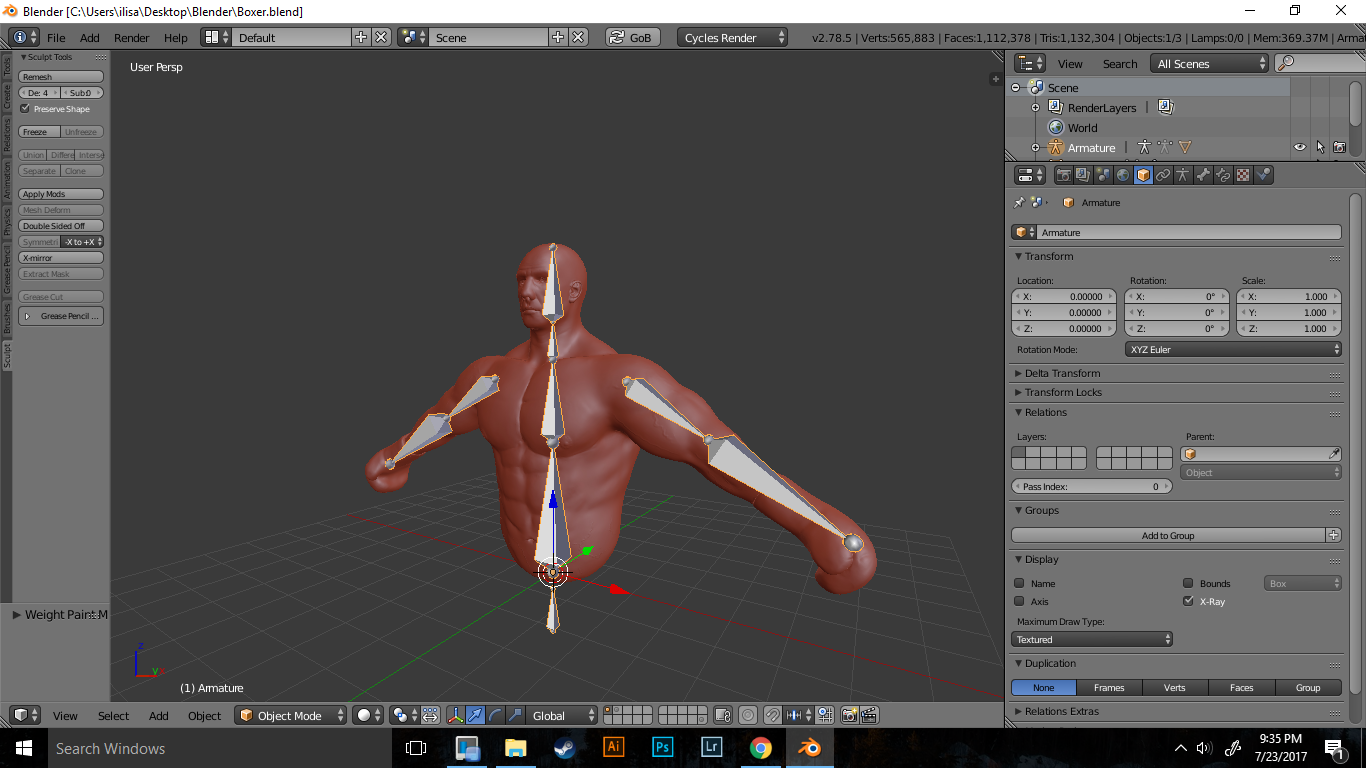The width and height of the screenshot is (1366, 768).
Task: Disable the X-Ray checkbox
Action: (1188, 601)
